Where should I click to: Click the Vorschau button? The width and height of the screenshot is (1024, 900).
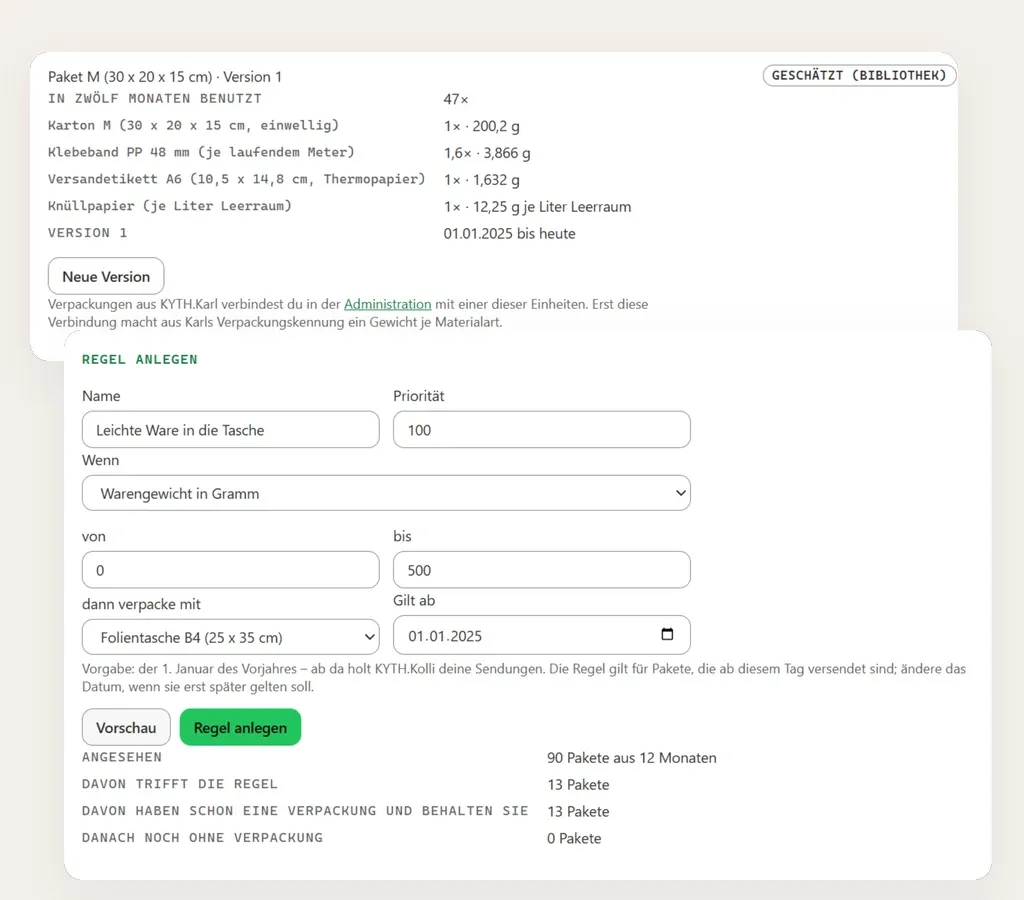[x=126, y=727]
